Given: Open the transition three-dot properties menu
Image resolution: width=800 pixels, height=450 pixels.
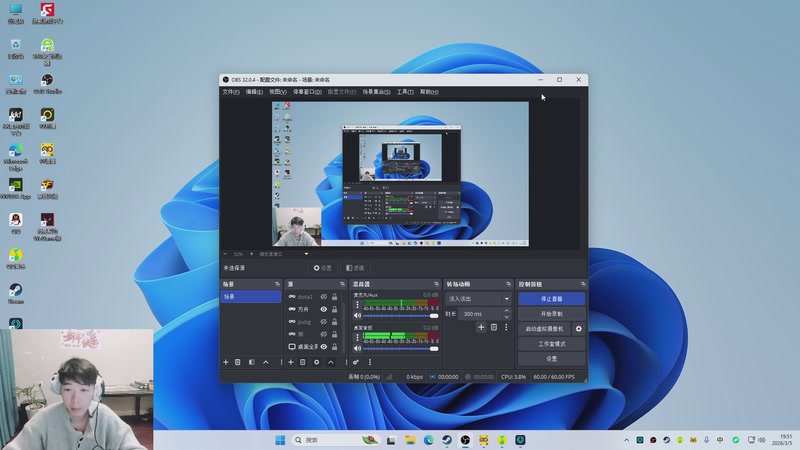Looking at the screenshot, I should [506, 327].
